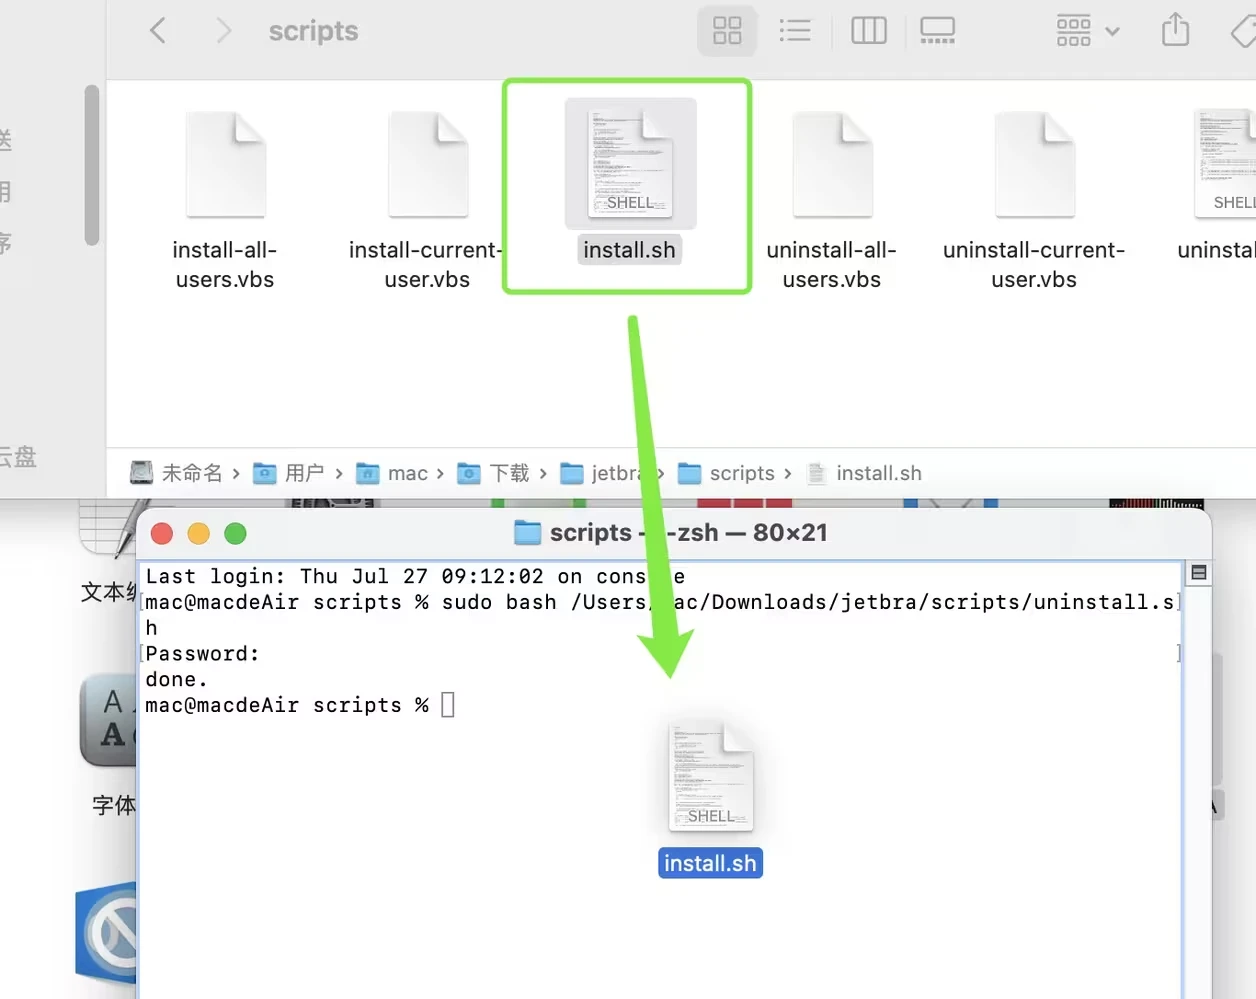Switch Finder to gallery view
Viewport: 1256px width, 999px height.
coord(937,31)
